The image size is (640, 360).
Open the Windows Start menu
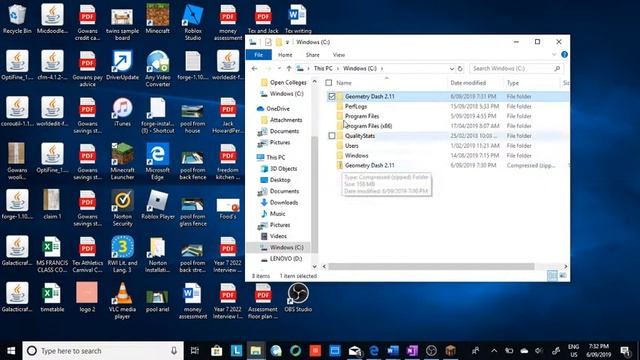tap(11, 351)
